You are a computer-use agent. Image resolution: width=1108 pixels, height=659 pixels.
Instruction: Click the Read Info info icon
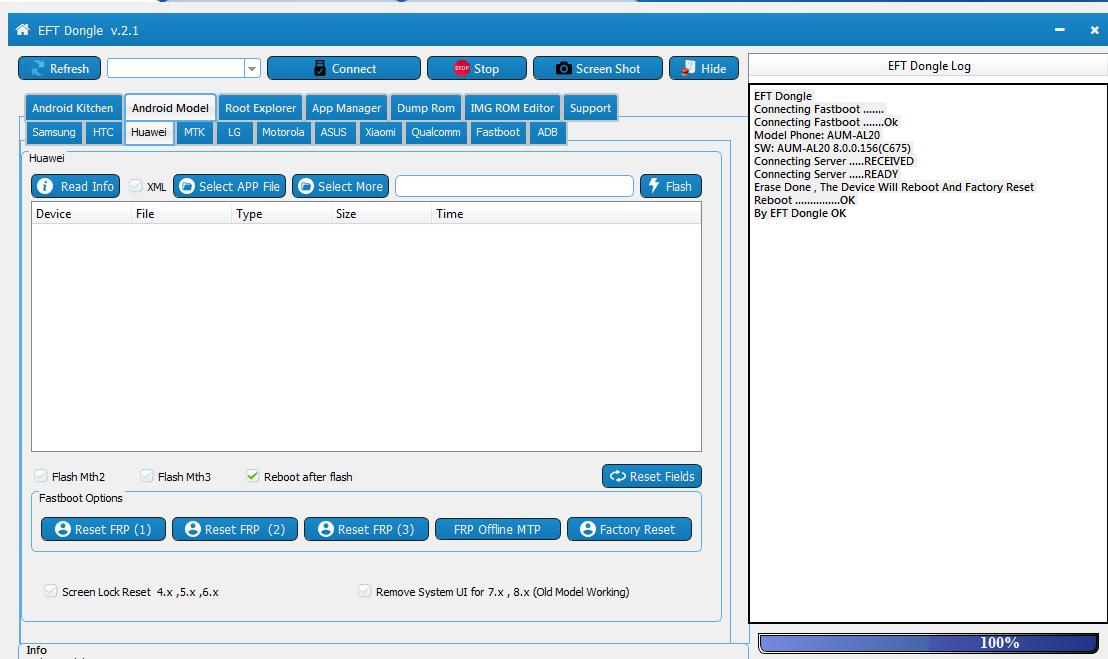point(45,186)
